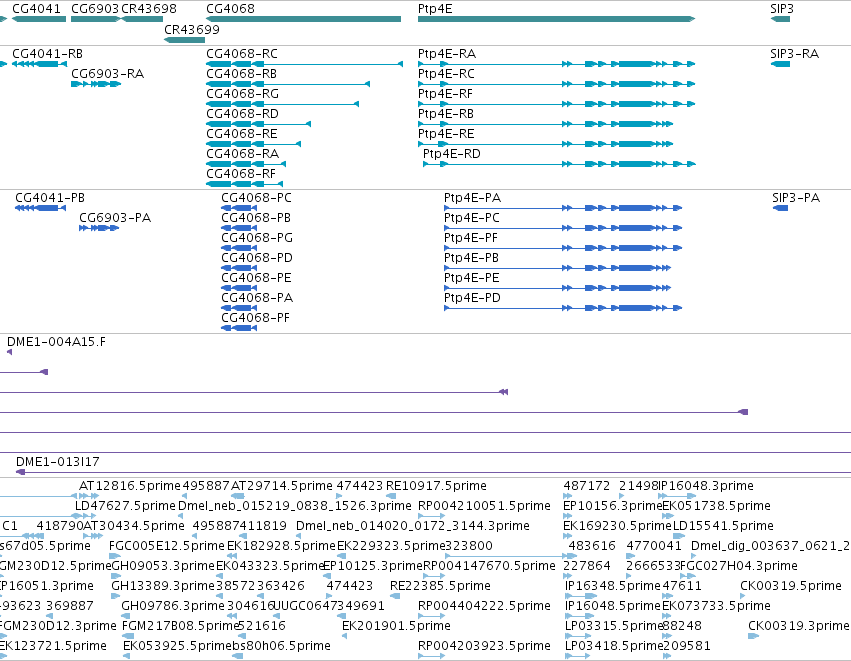Click protein SIP3-PA label

pyautogui.click(x=796, y=198)
